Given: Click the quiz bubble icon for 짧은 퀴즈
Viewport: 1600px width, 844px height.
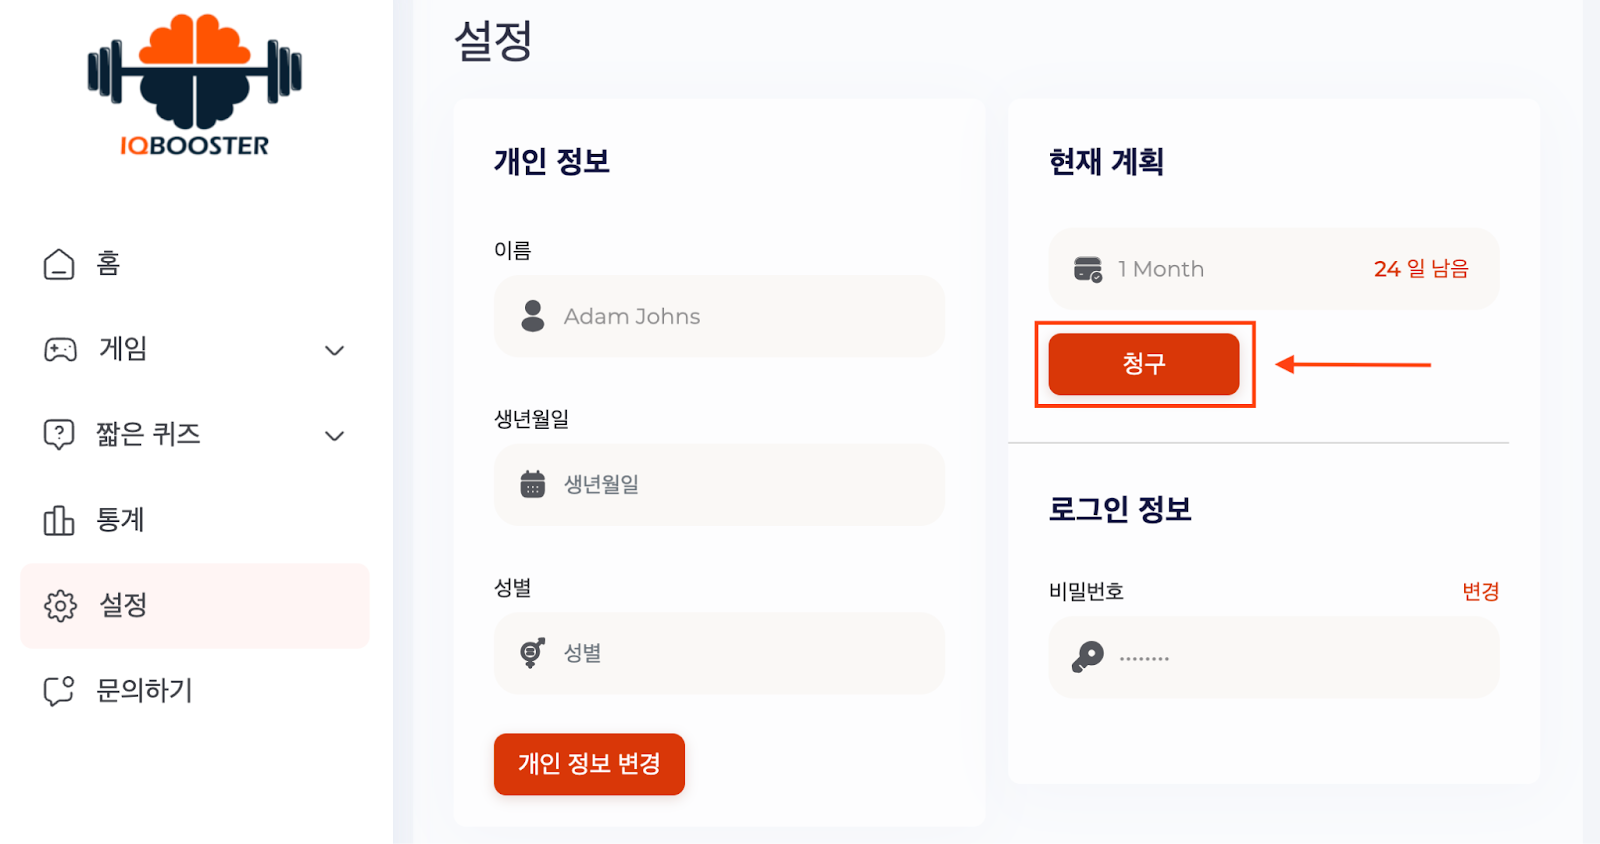Looking at the screenshot, I should (59, 434).
